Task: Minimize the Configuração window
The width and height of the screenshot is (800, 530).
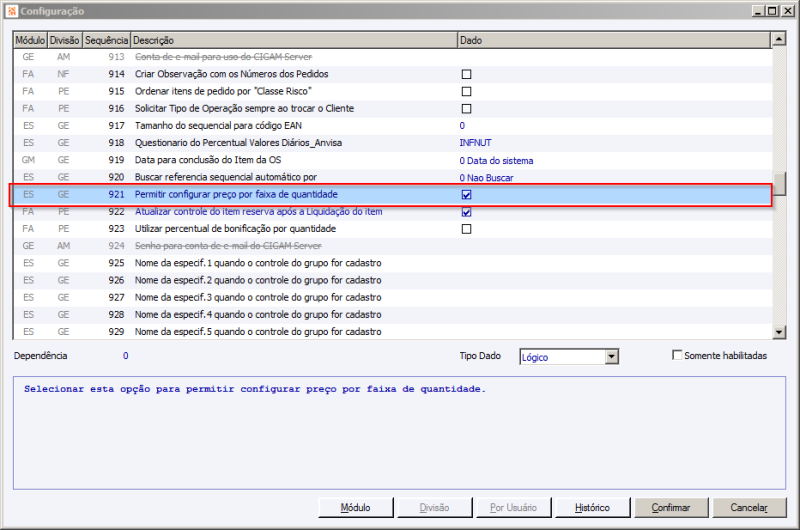Action: (x=758, y=11)
